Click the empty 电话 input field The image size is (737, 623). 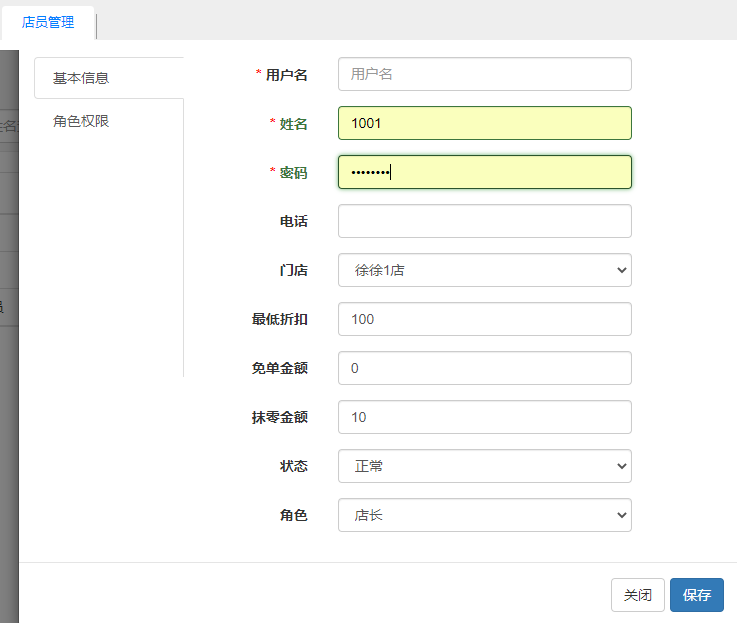(x=485, y=221)
